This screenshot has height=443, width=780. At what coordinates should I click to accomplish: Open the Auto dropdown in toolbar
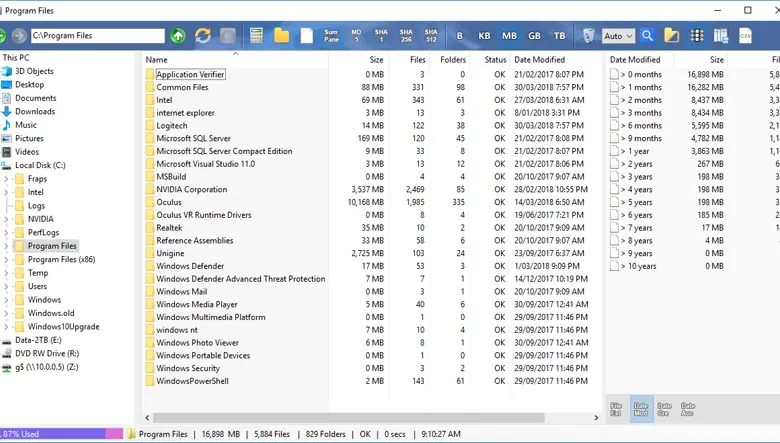618,36
